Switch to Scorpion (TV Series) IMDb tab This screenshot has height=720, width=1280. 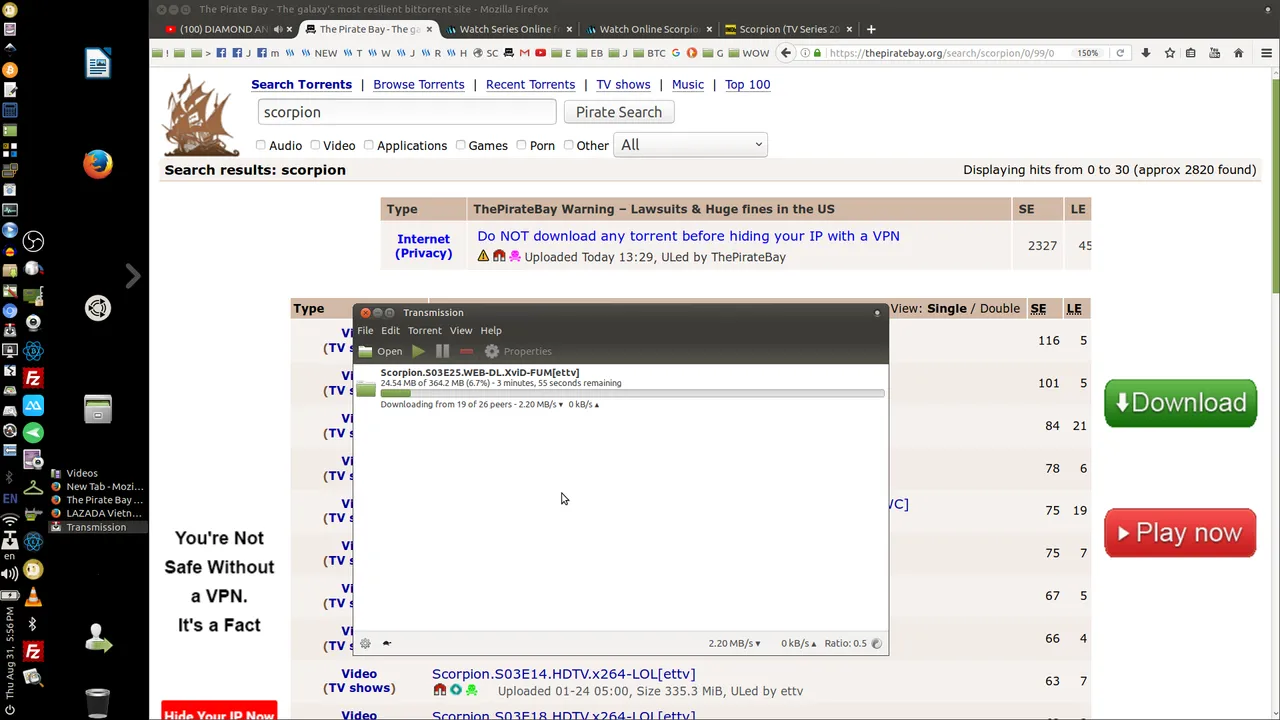point(788,29)
